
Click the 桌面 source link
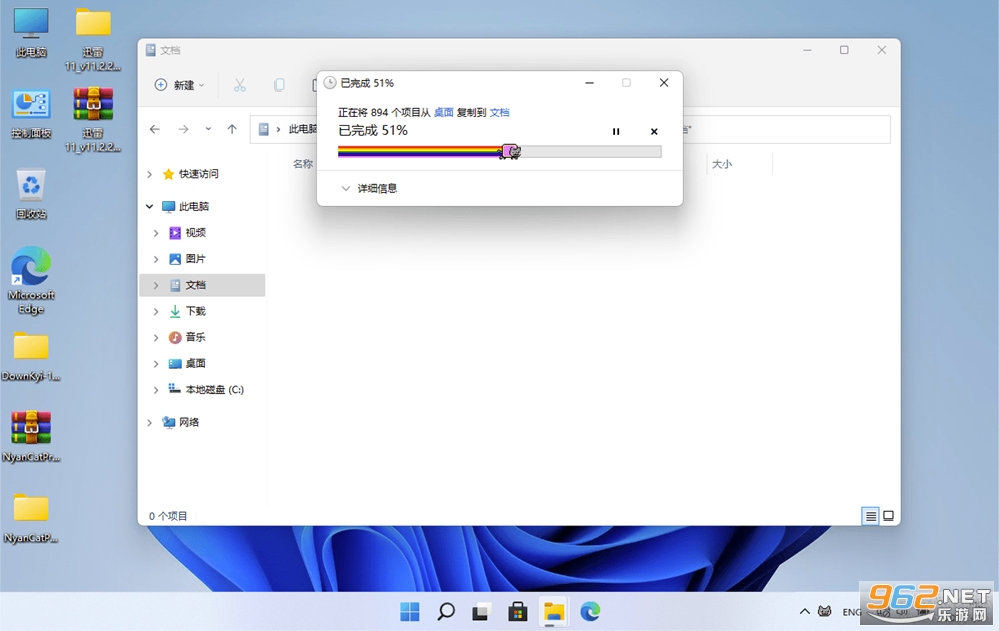tap(443, 112)
